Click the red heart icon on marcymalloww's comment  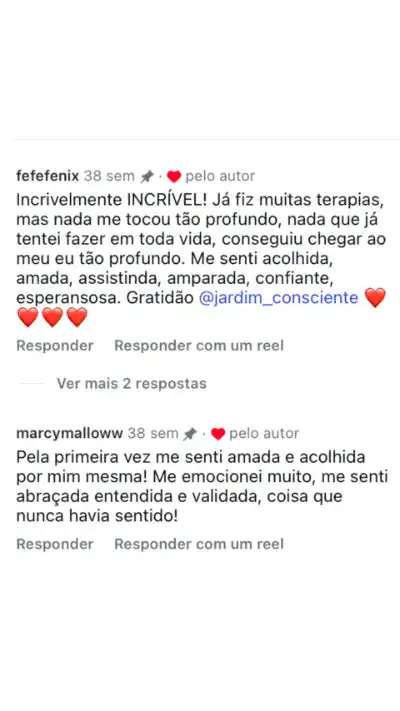(218, 434)
